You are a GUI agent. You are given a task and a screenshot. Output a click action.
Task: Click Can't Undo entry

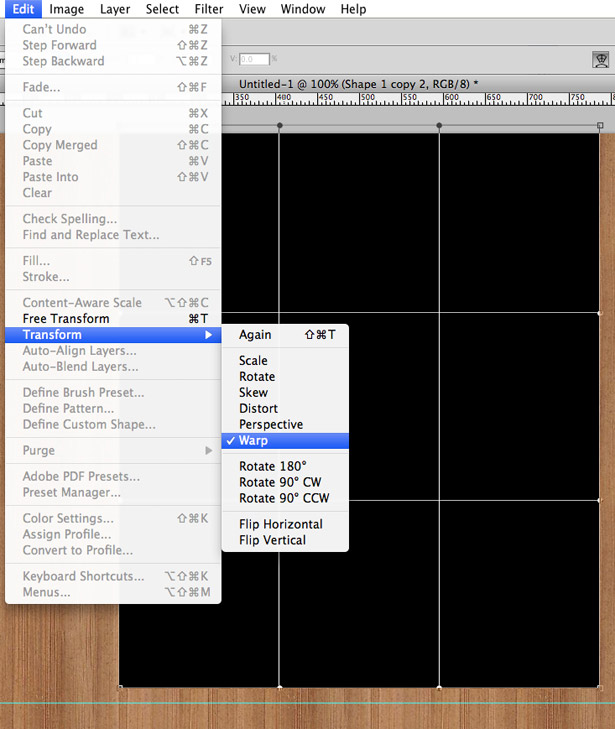113,29
